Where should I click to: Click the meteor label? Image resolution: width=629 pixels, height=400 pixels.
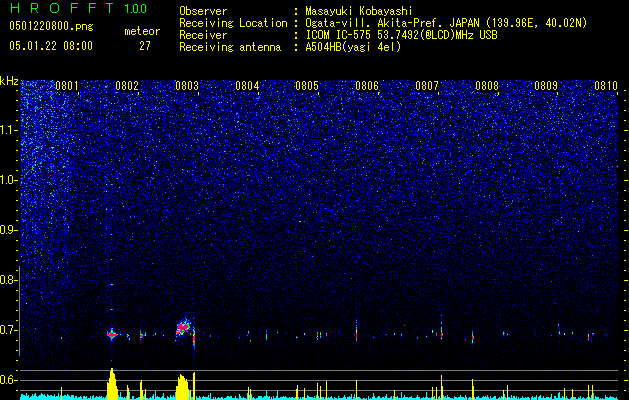pos(142,31)
